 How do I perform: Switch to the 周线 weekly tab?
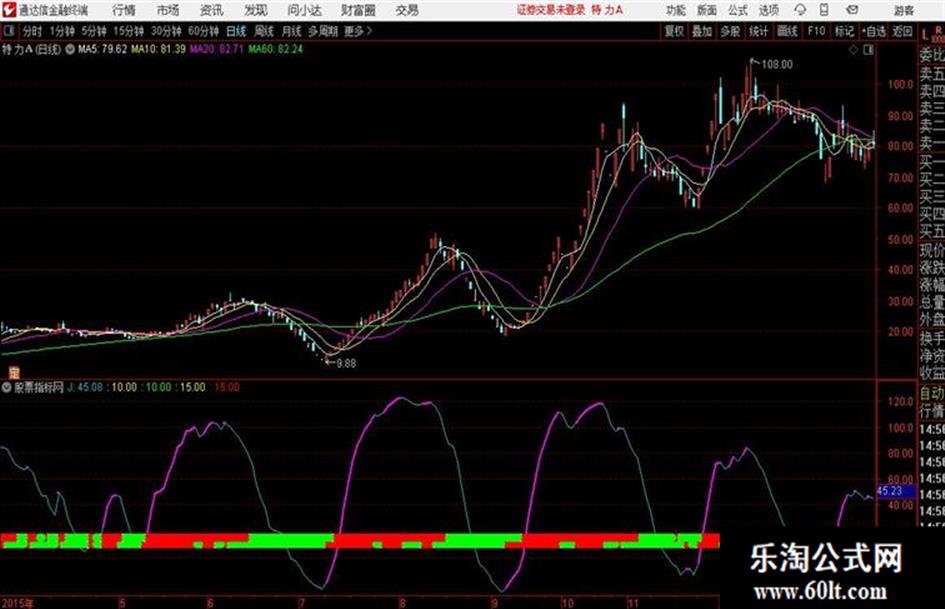click(264, 31)
